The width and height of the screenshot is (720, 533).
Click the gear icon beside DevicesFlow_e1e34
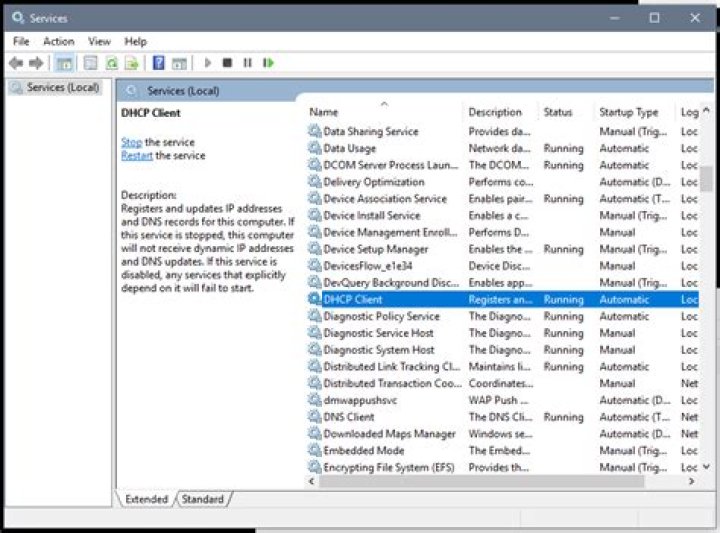pyautogui.click(x=315, y=265)
